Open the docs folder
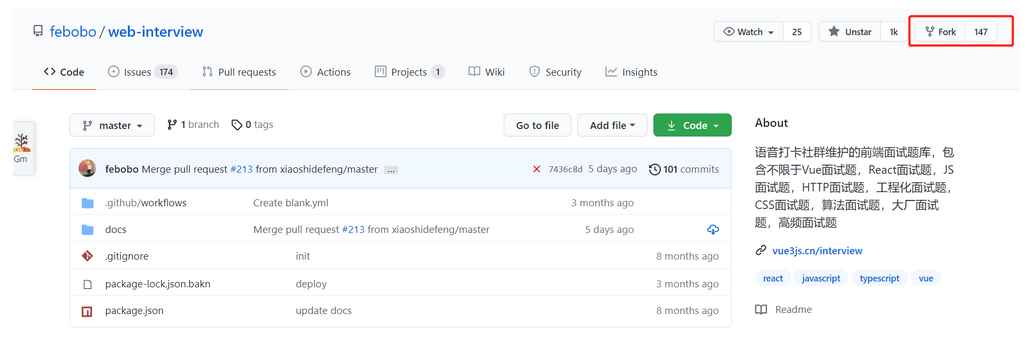This screenshot has width=1036, height=364. (116, 230)
